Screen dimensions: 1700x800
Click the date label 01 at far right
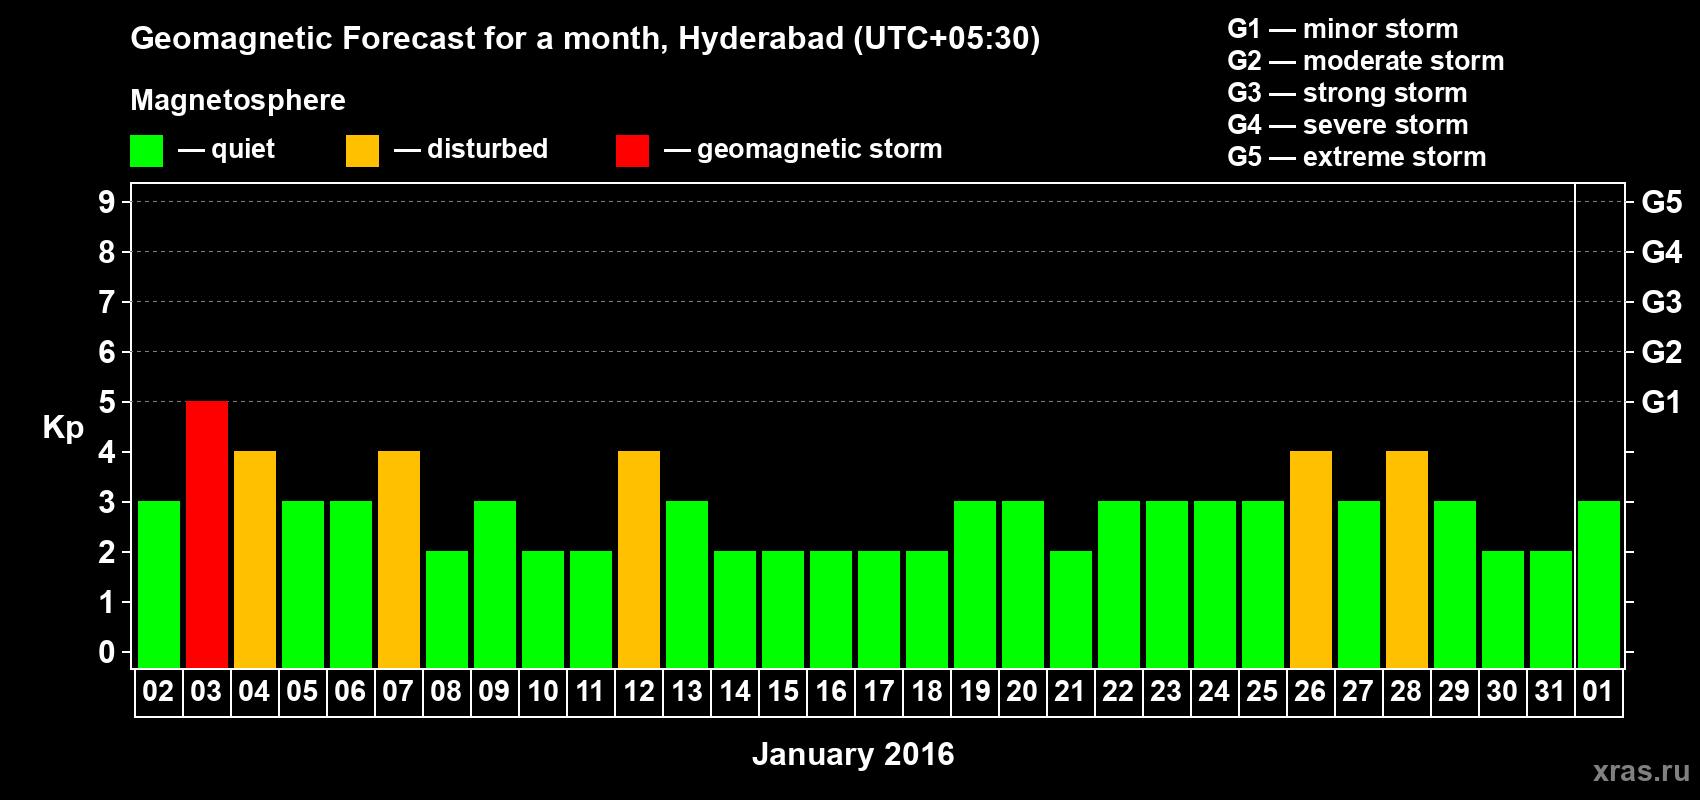[x=1598, y=692]
